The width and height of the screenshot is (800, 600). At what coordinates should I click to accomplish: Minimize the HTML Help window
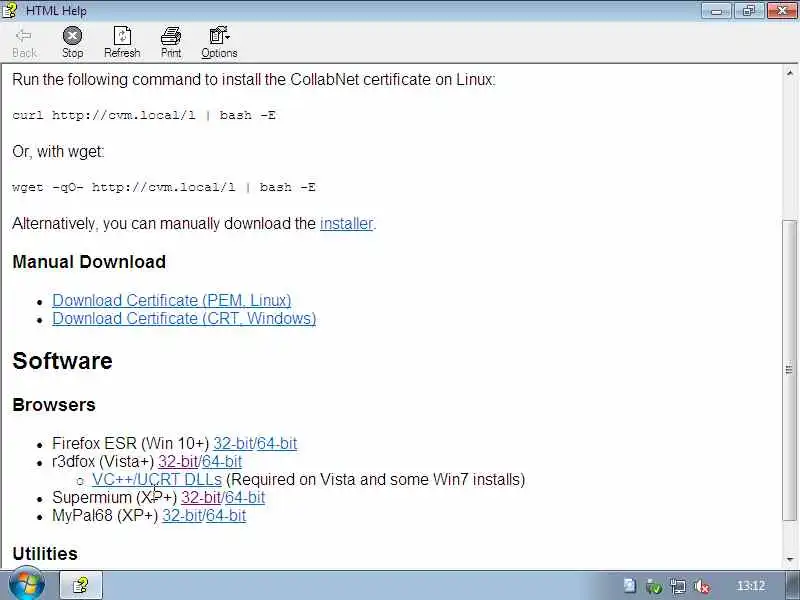click(716, 11)
